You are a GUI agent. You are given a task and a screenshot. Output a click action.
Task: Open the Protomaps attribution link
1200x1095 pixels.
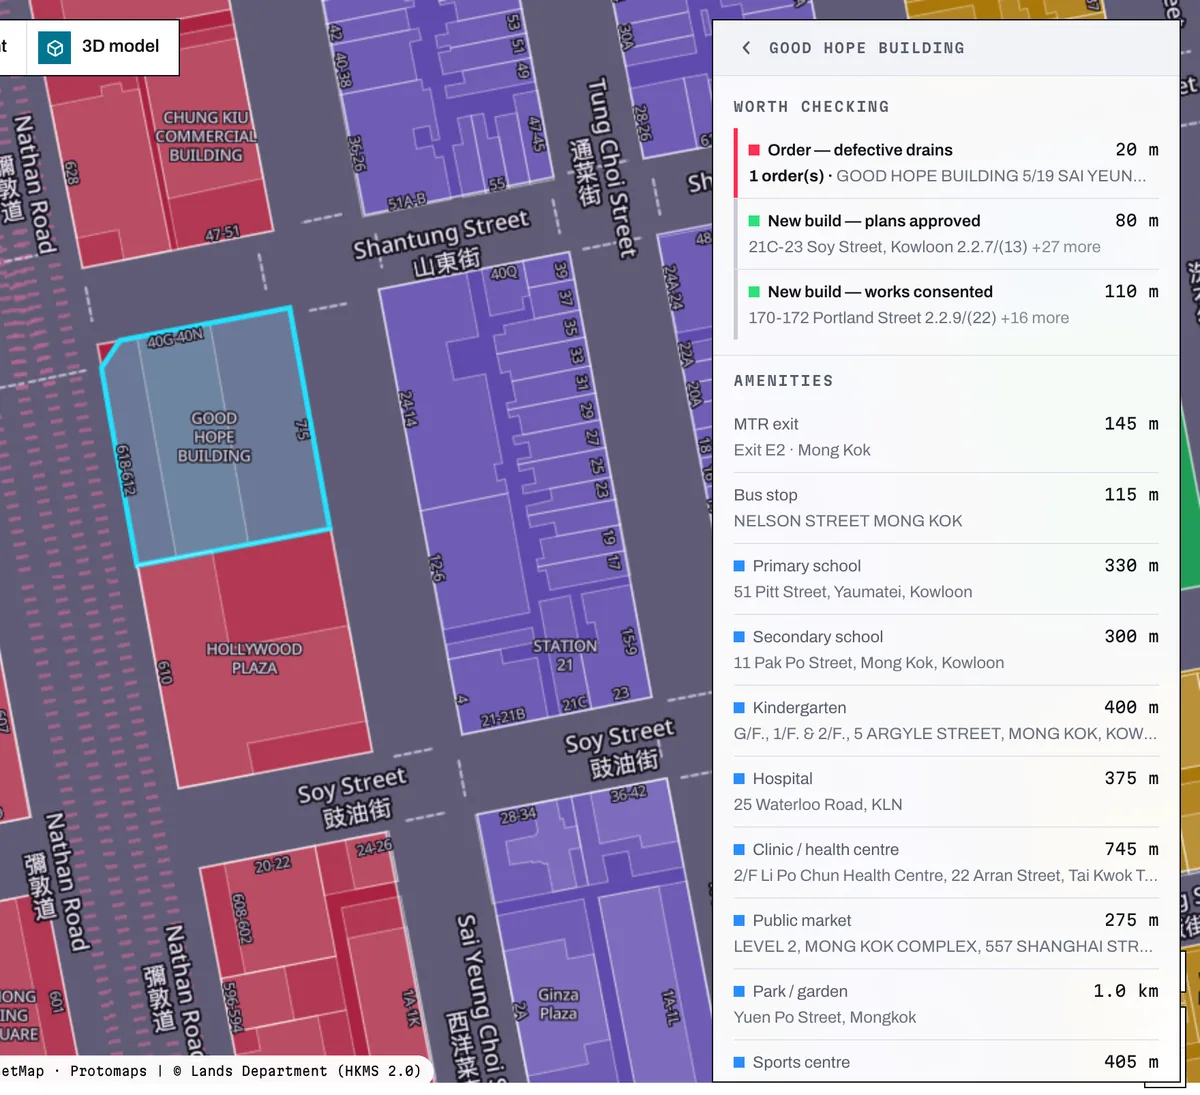coord(108,1071)
